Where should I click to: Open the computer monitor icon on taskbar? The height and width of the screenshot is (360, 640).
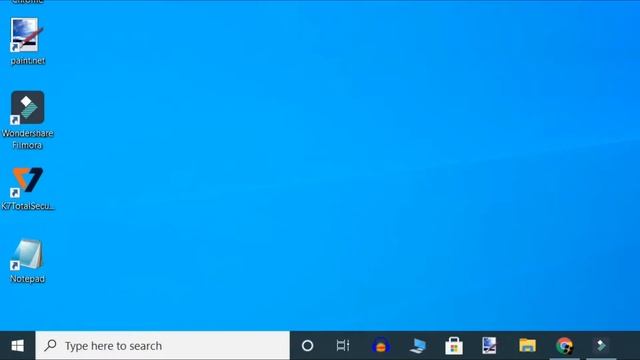tap(418, 346)
